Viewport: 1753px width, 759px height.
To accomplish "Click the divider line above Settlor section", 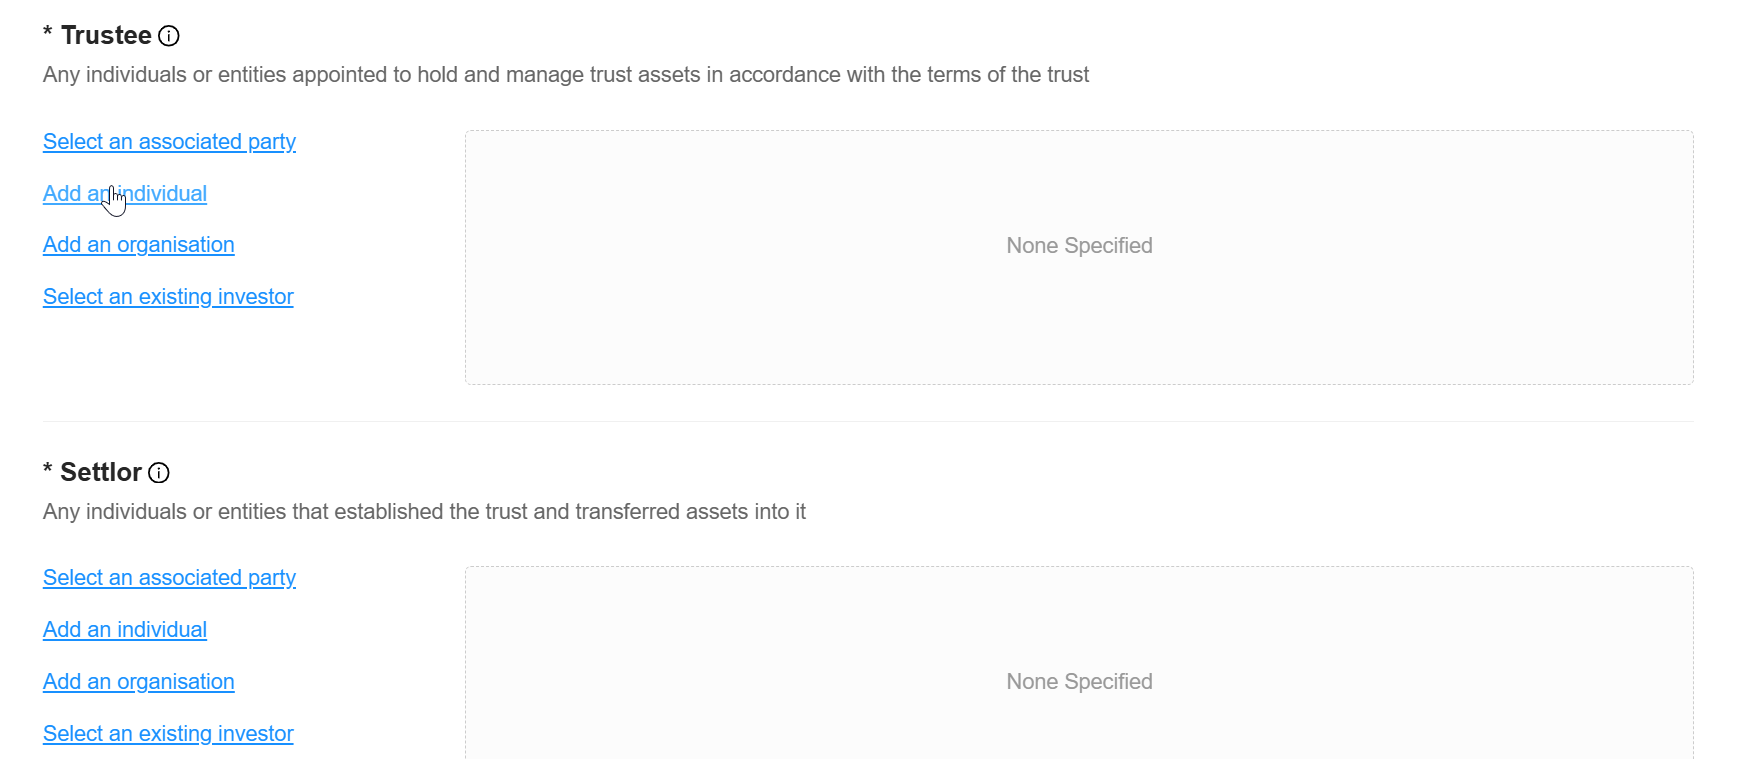I will coord(868,422).
